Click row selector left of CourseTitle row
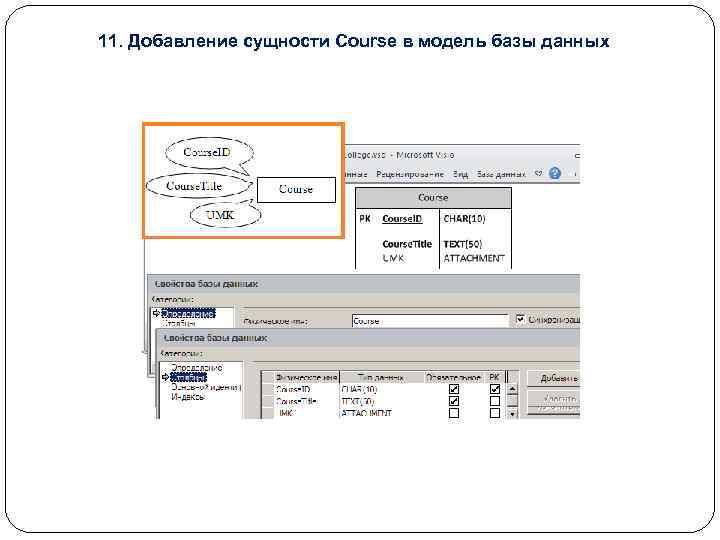720x540 pixels. pos(268,401)
